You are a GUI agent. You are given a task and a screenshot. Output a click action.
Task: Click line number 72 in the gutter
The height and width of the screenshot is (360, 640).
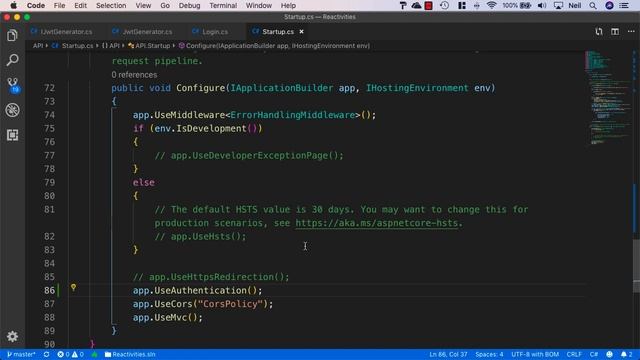click(x=49, y=88)
